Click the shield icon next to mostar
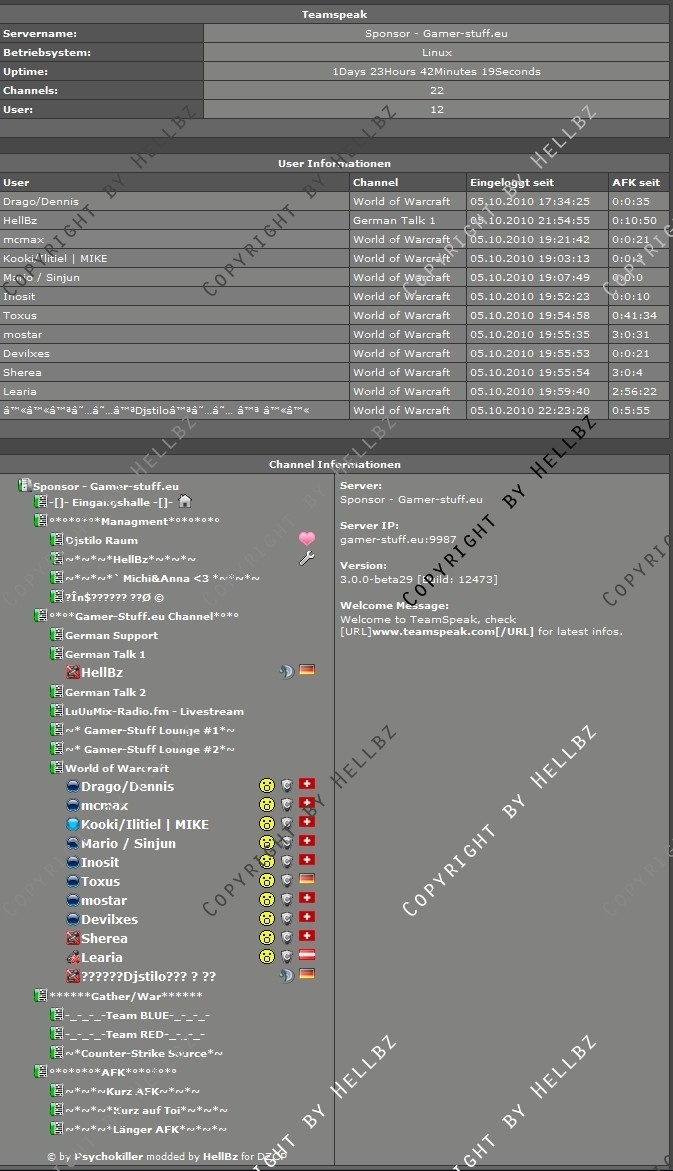The height and width of the screenshot is (1171, 673). pyautogui.click(x=286, y=899)
